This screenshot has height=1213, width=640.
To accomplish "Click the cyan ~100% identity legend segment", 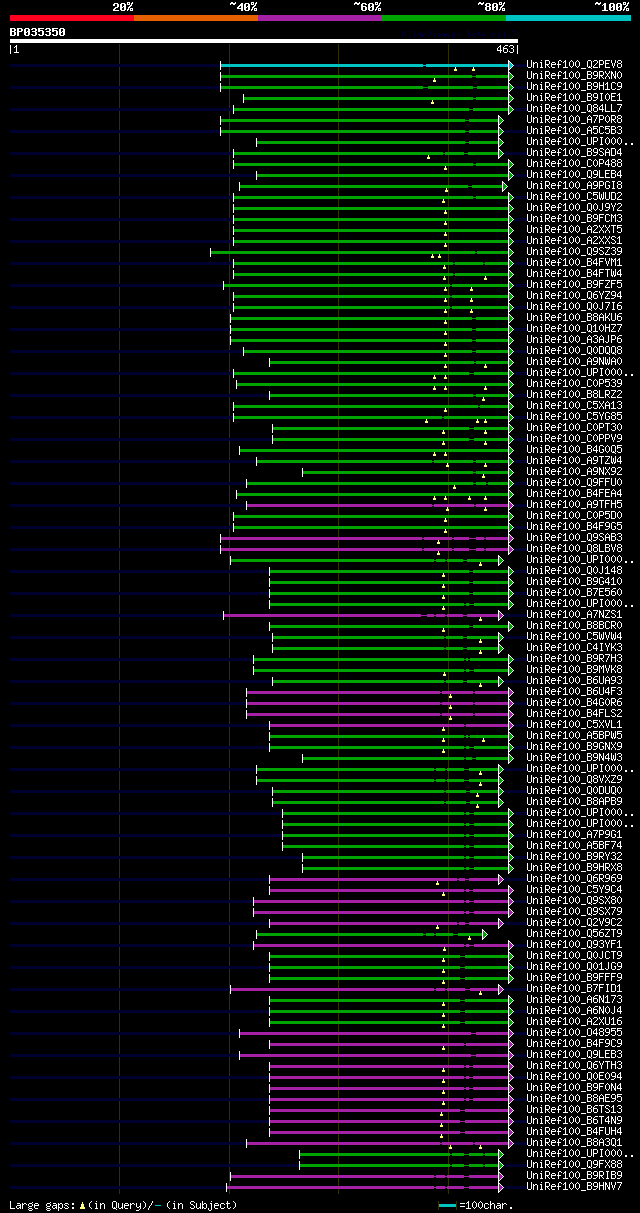I will pos(568,18).
